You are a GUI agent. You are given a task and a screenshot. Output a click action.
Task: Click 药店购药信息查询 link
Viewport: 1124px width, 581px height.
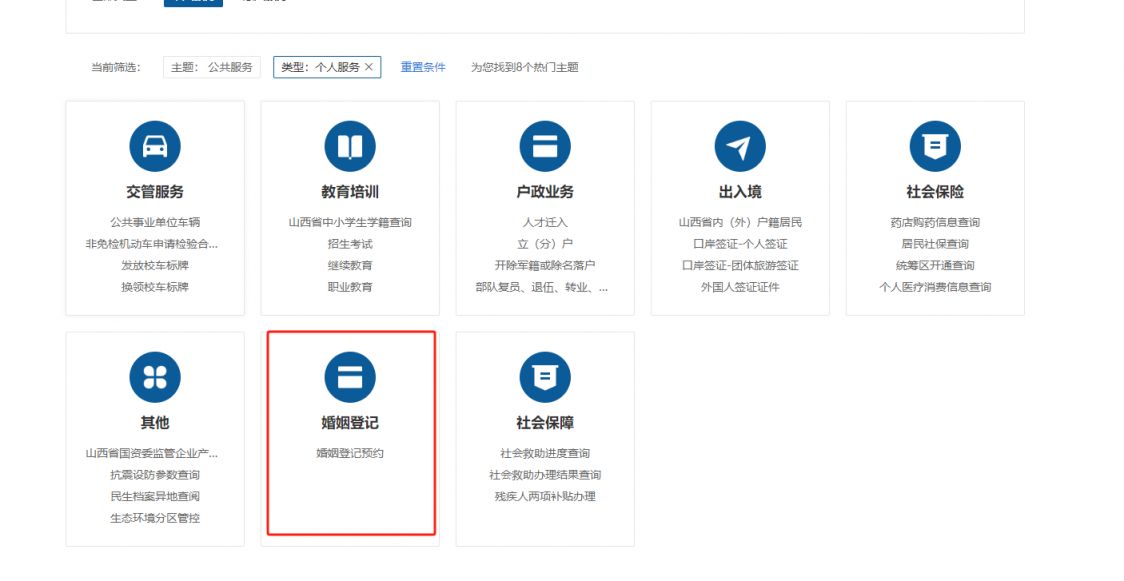pyautogui.click(x=935, y=222)
